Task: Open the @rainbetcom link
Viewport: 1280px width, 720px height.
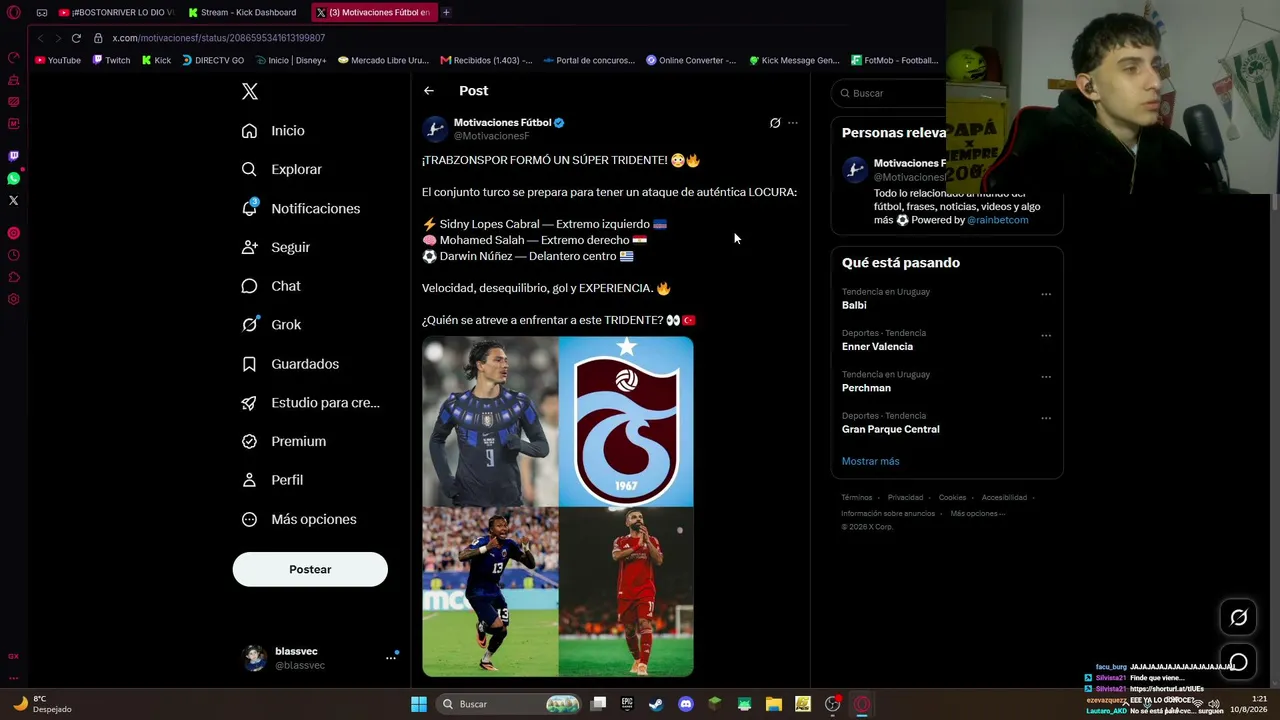Action: pos(997,220)
